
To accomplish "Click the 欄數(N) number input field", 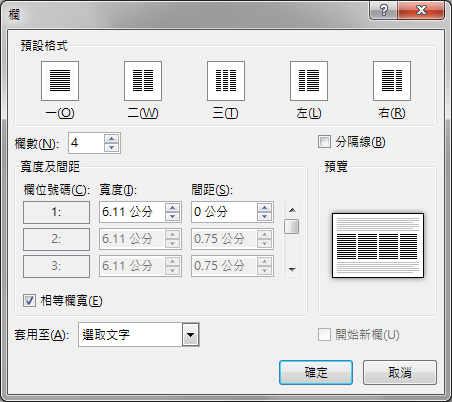I will 86,143.
